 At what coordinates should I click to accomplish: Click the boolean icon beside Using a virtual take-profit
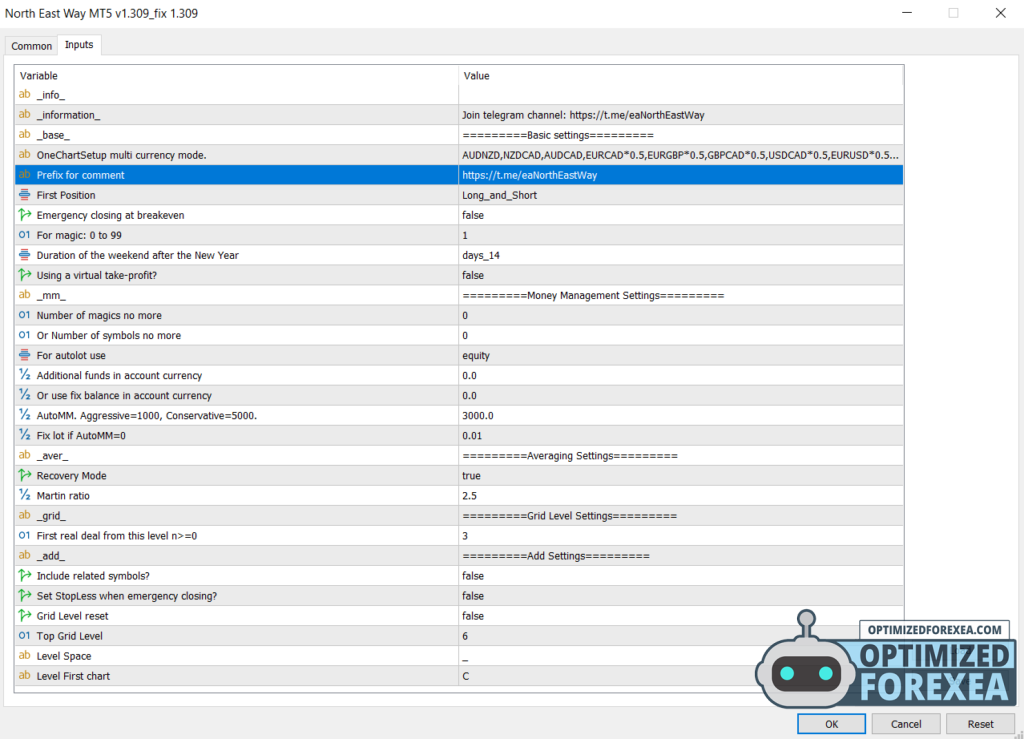[x=25, y=275]
